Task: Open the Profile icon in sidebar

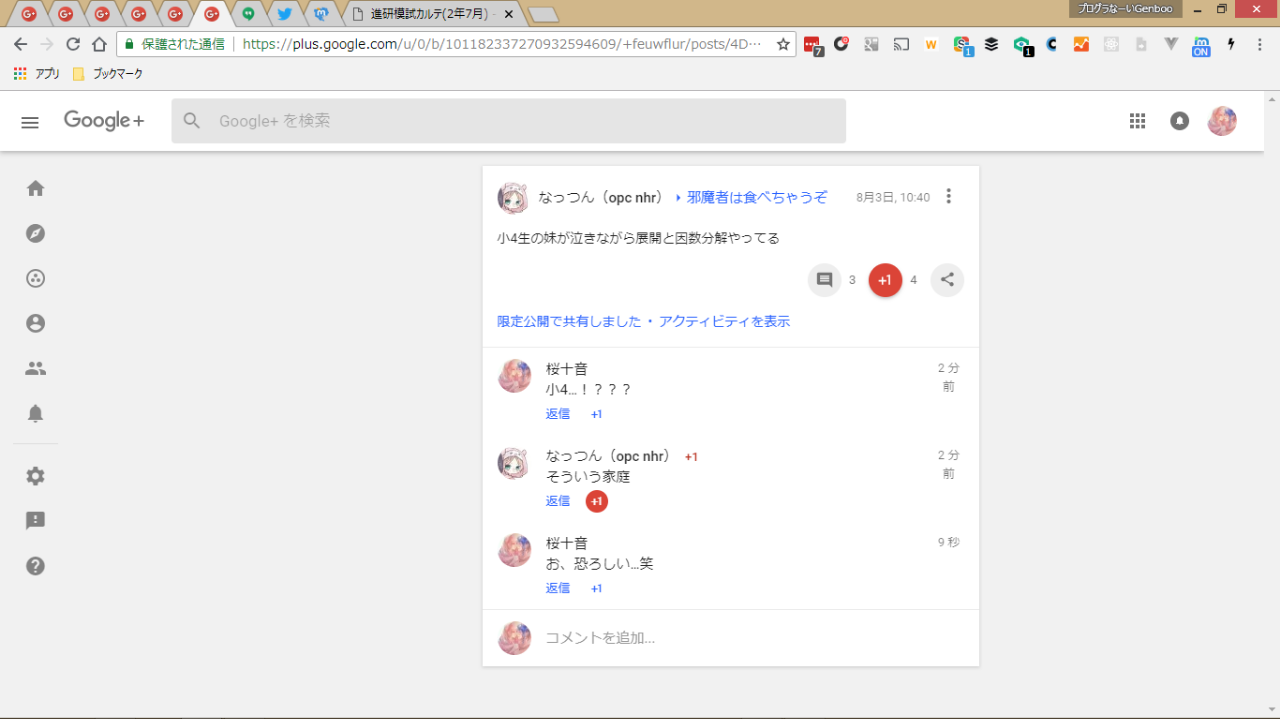Action: (36, 324)
